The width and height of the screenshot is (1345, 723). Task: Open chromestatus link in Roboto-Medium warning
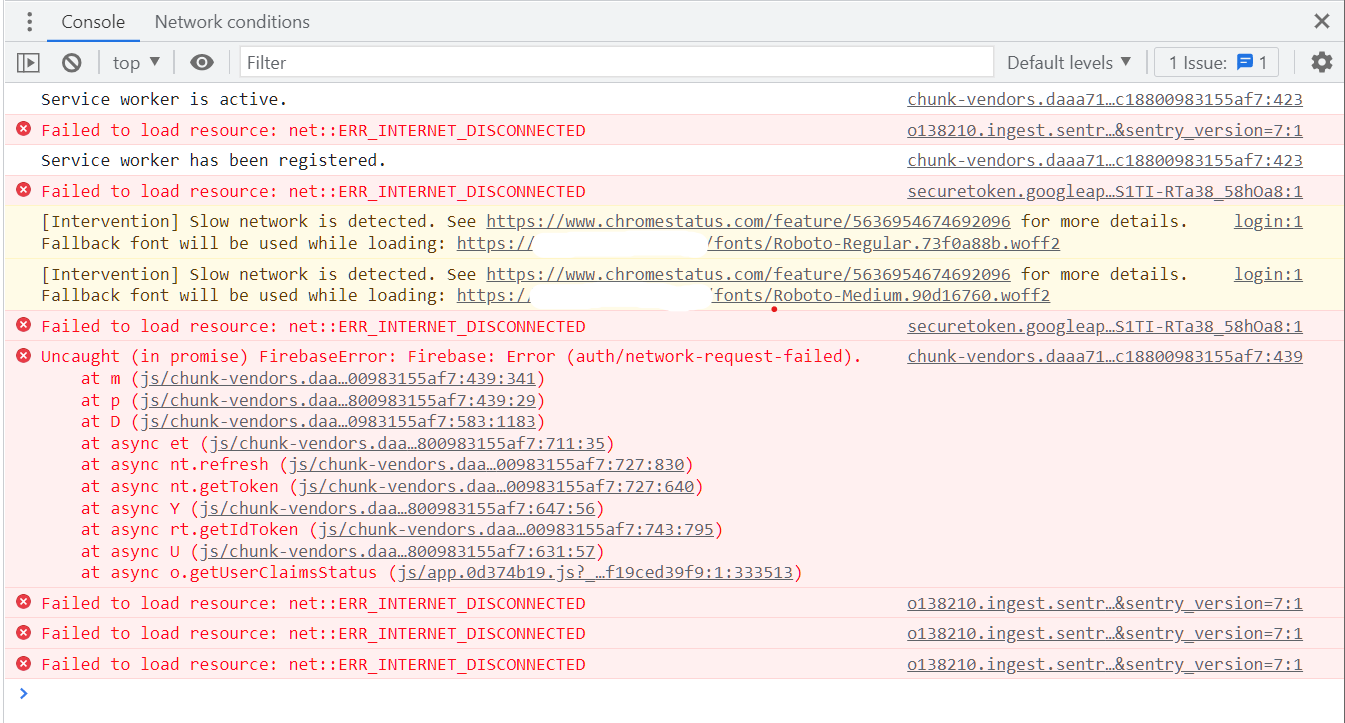point(748,274)
